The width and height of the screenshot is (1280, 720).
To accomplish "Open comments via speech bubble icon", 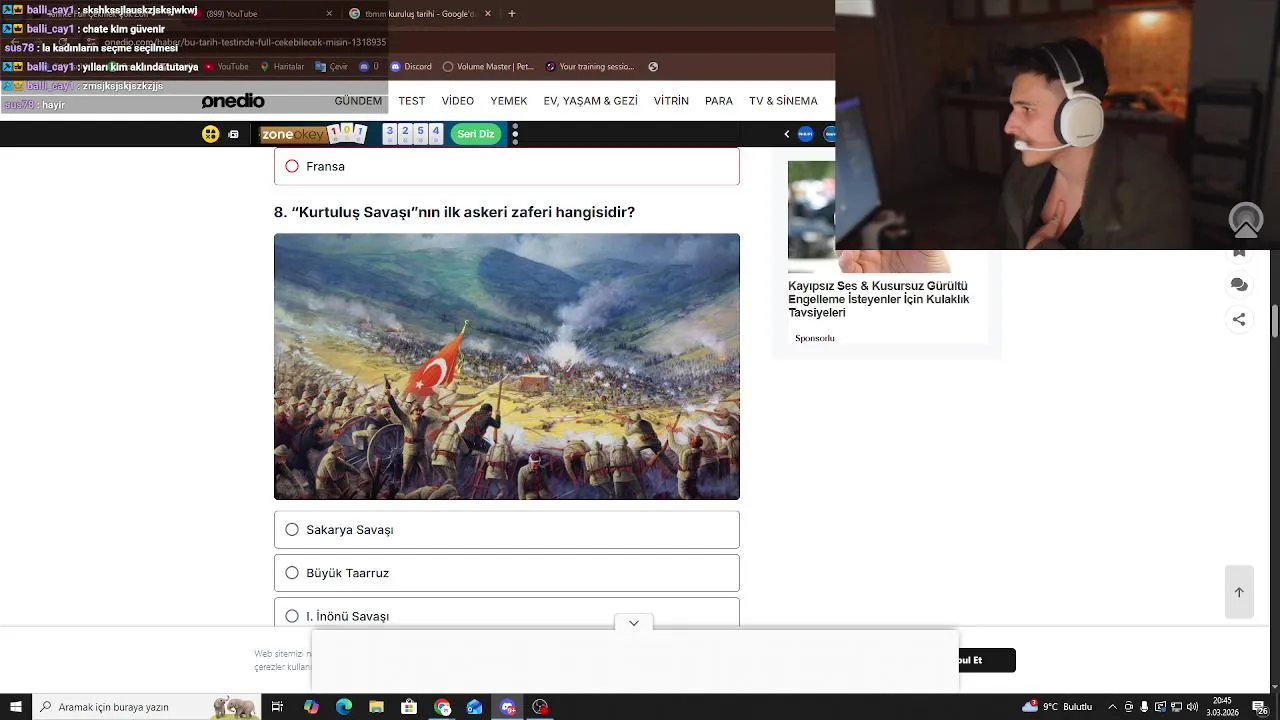I will 1239,285.
